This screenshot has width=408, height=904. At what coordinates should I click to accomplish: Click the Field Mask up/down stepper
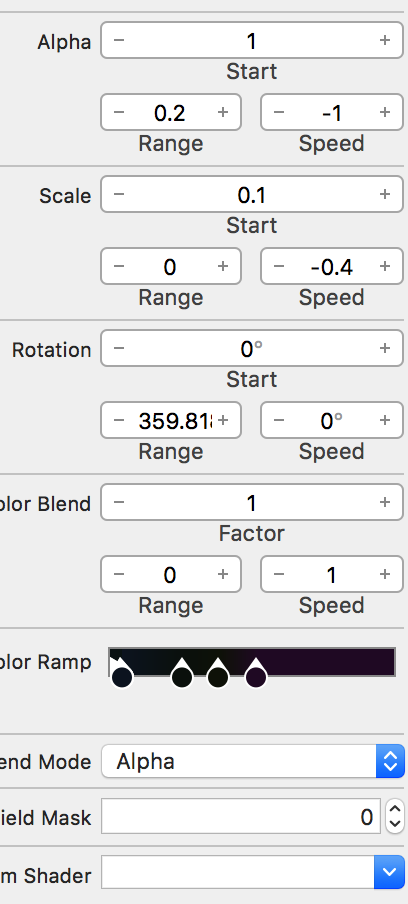[395, 816]
